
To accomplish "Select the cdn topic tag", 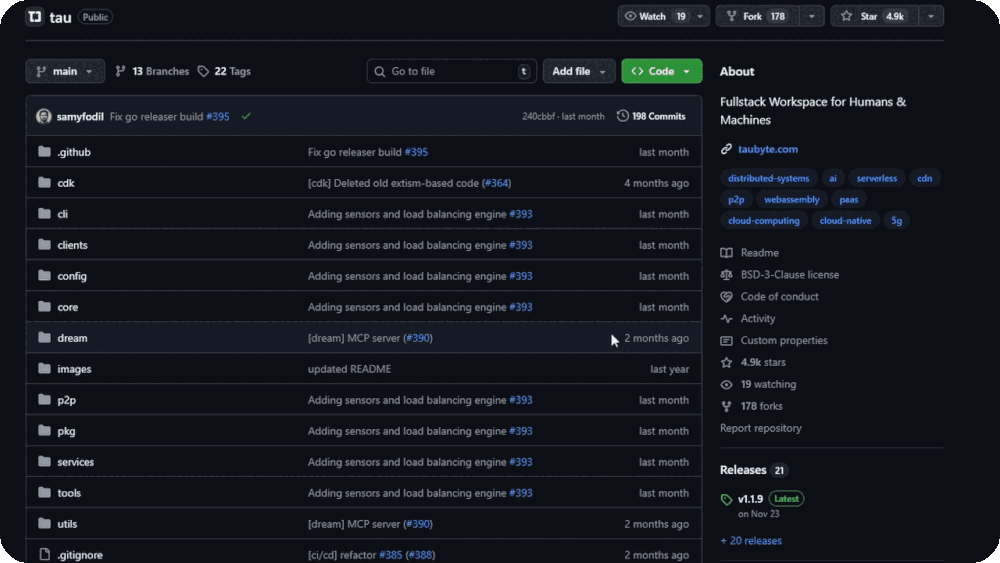I will (x=924, y=179).
